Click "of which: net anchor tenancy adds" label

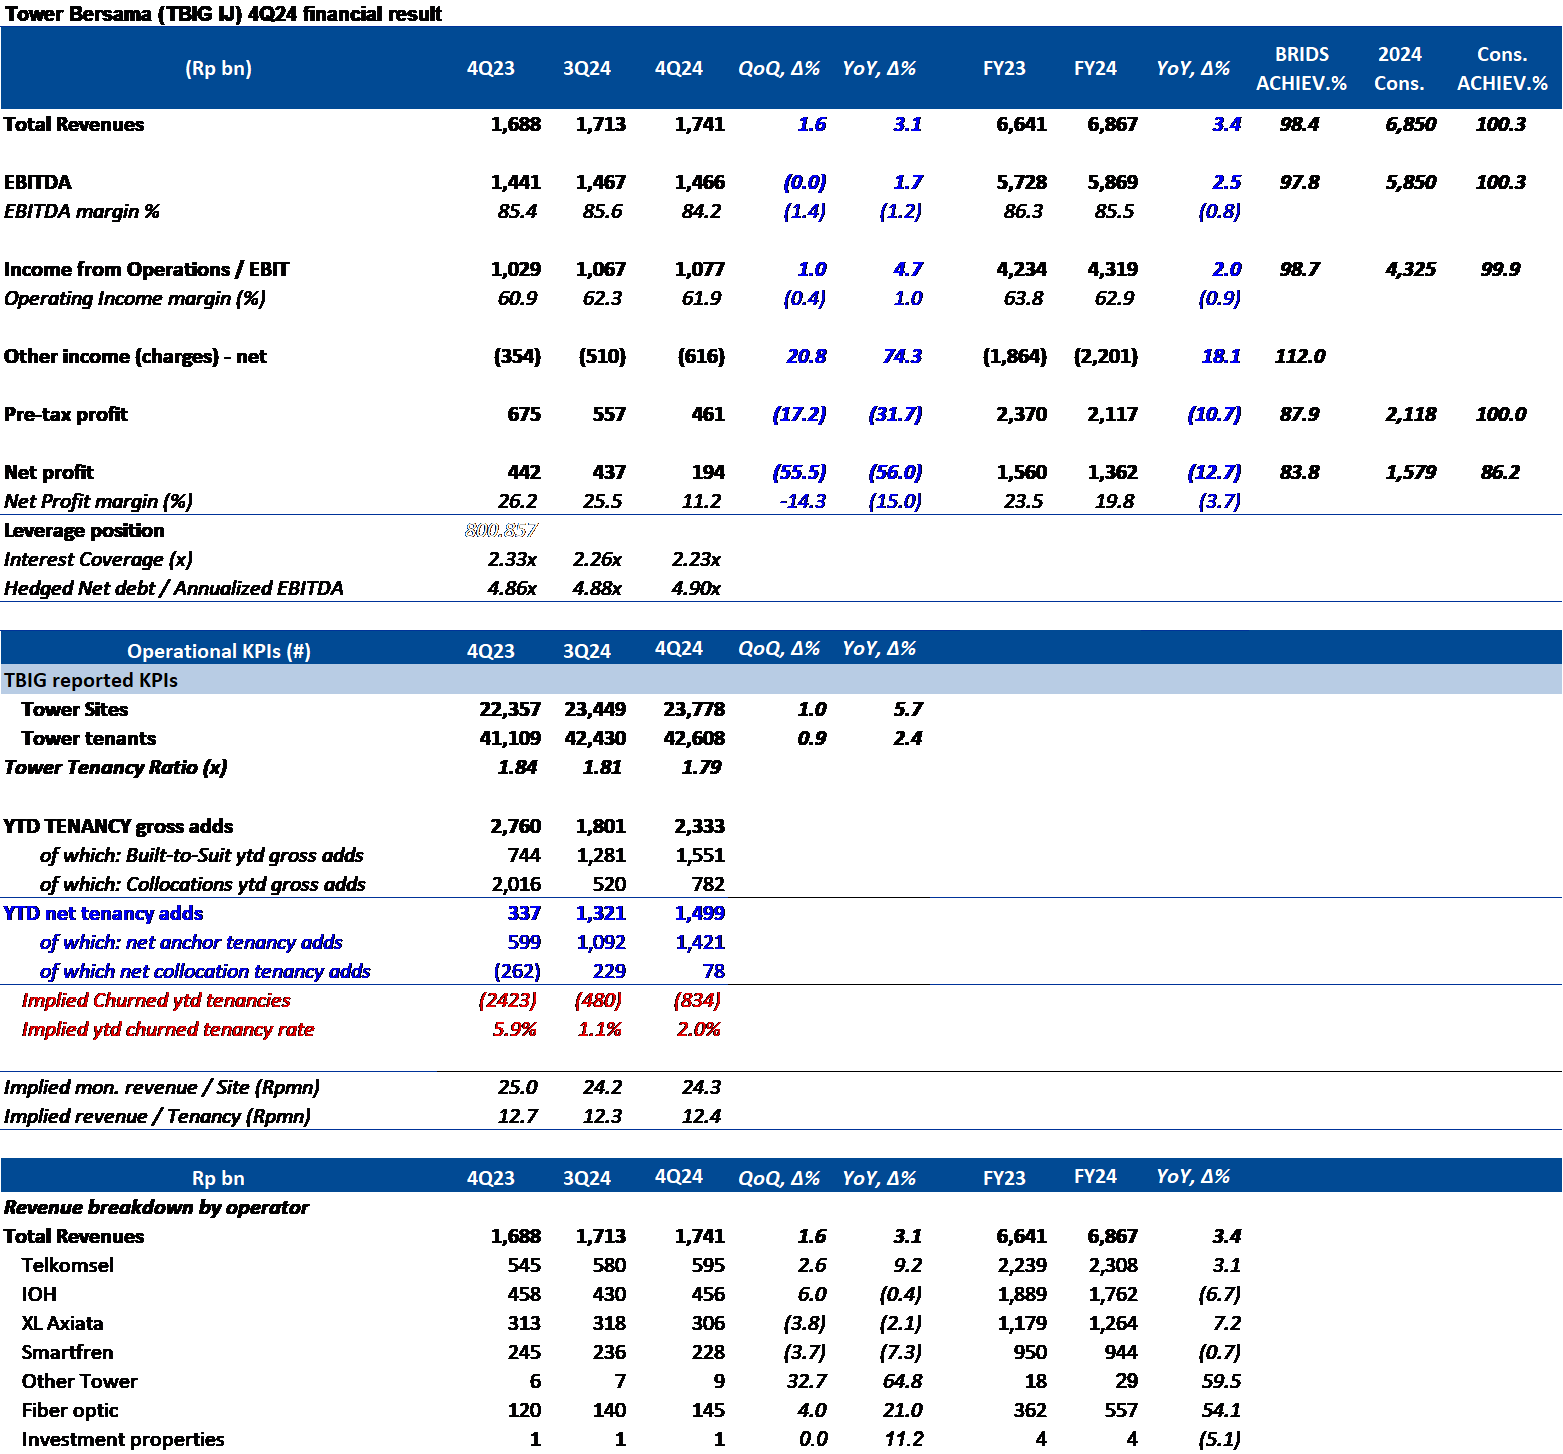click(x=190, y=942)
